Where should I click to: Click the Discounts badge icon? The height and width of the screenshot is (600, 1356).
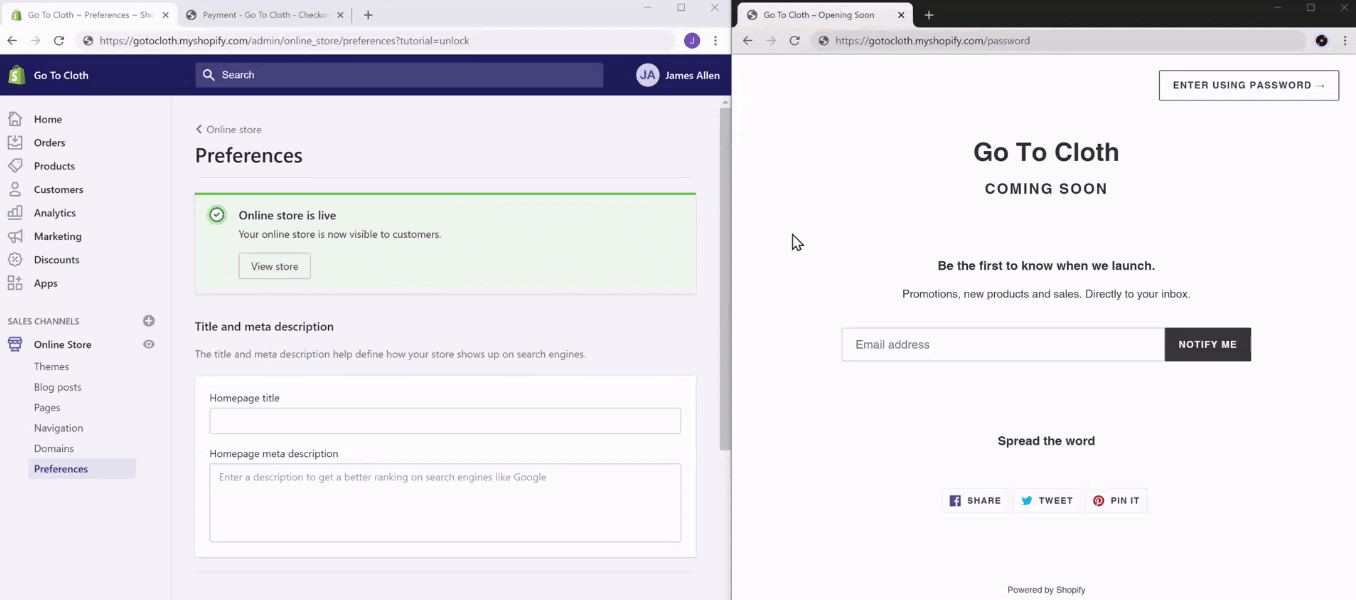coord(15,260)
